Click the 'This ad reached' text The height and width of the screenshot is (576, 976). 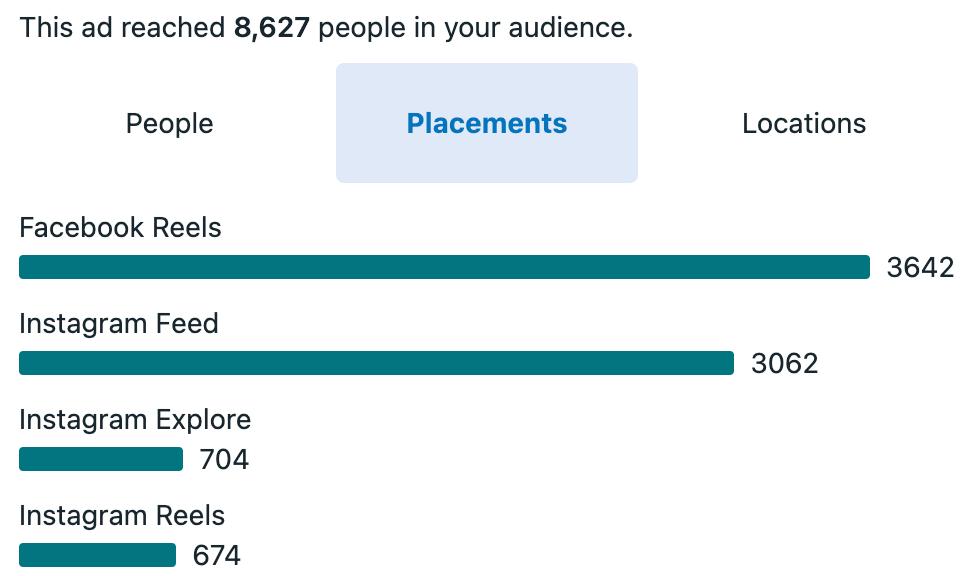tap(122, 27)
